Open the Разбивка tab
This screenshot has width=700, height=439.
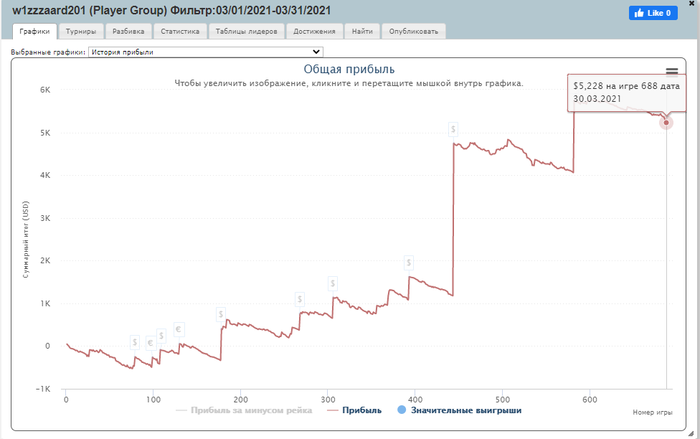point(128,31)
